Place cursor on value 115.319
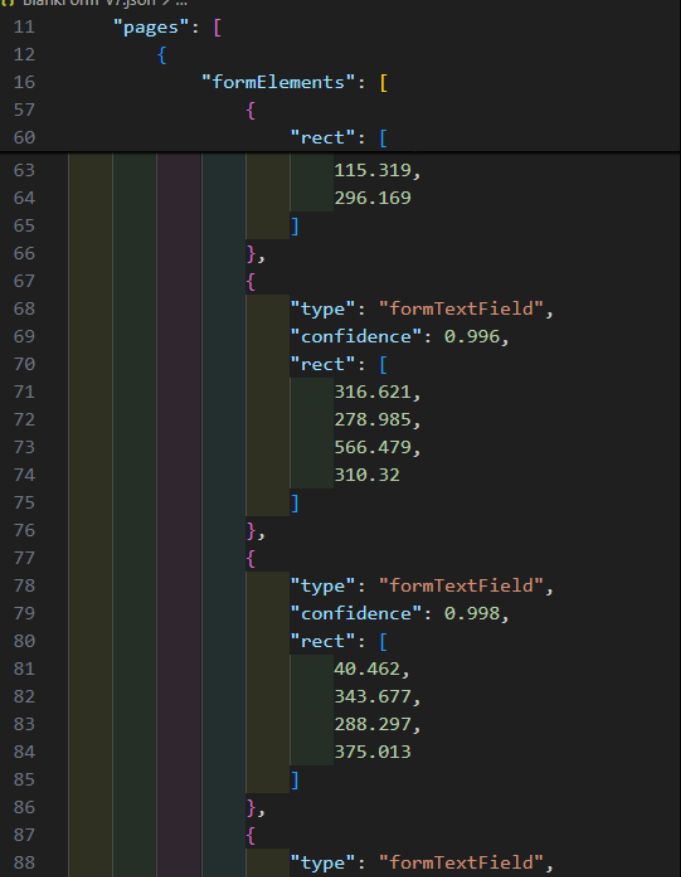Viewport: 681px width, 877px height. click(372, 170)
